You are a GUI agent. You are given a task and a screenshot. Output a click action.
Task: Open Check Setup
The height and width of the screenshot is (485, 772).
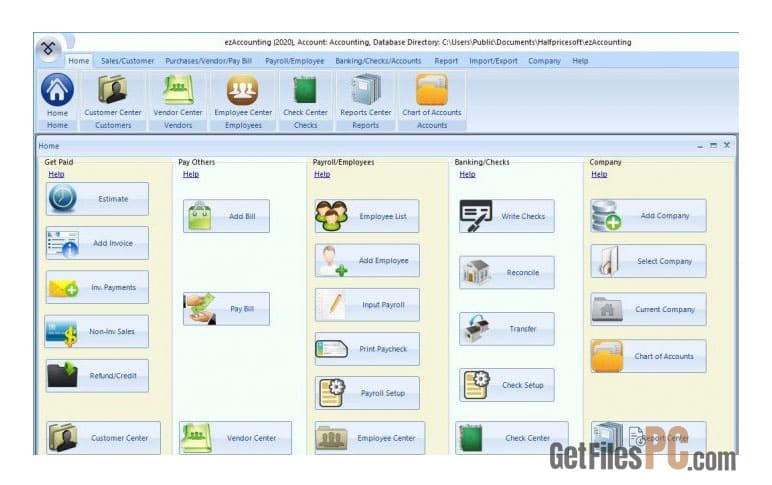coord(507,385)
